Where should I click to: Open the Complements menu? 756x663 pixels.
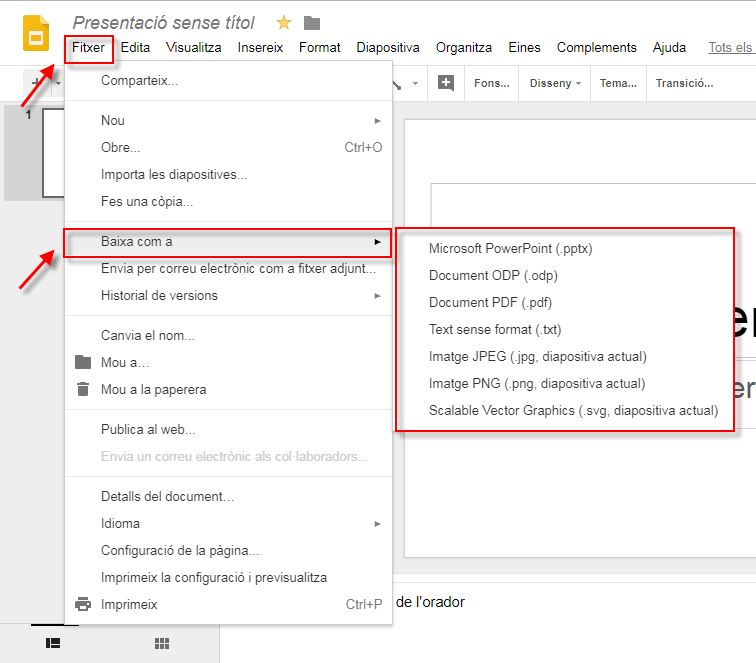(x=596, y=48)
